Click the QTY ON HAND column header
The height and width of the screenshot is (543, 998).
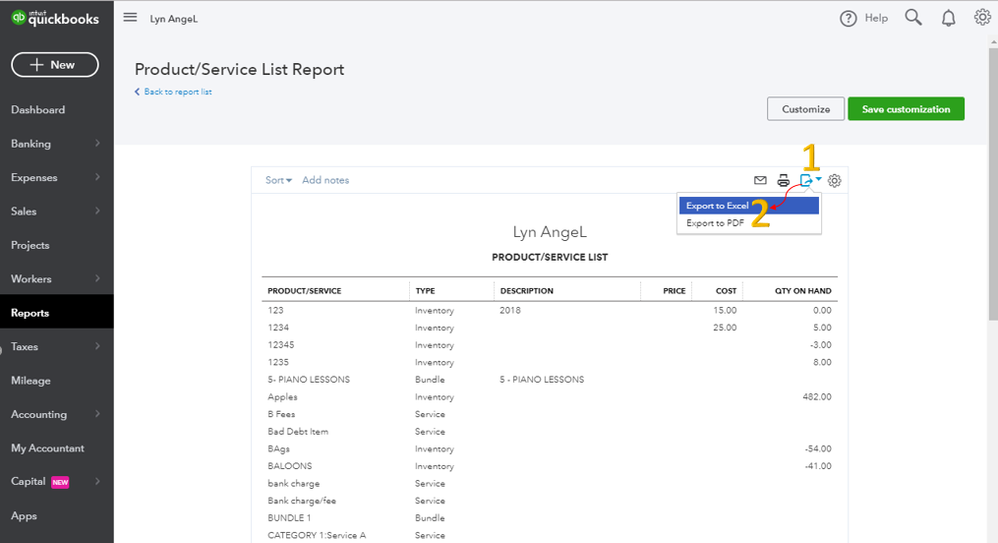(x=803, y=291)
